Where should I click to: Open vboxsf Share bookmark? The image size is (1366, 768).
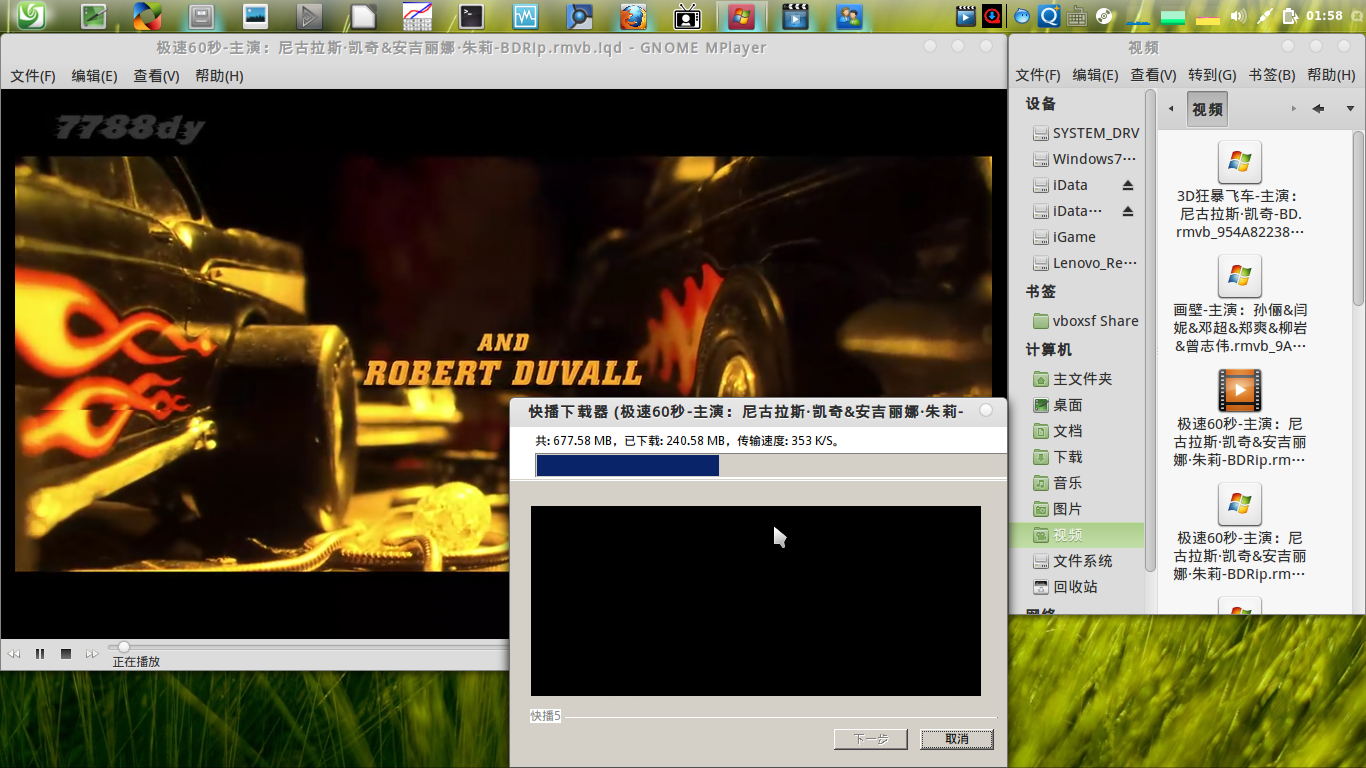(1085, 321)
